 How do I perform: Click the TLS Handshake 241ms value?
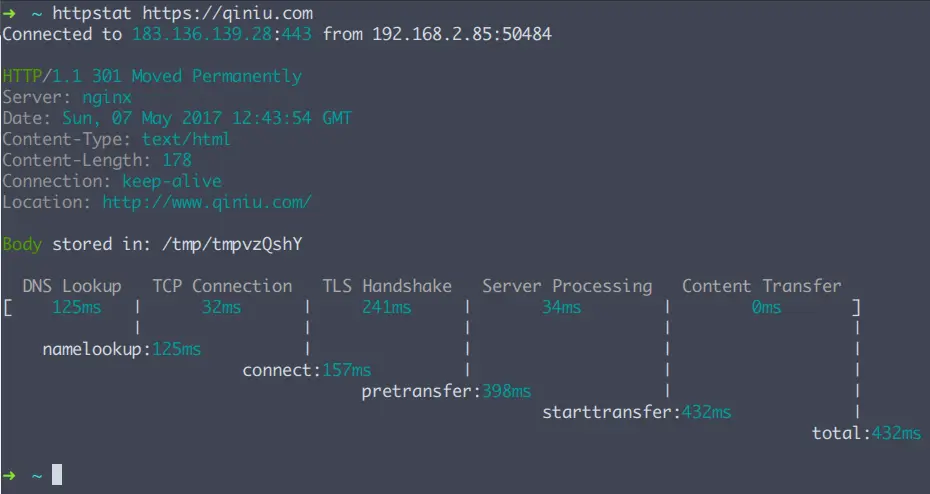click(x=386, y=307)
